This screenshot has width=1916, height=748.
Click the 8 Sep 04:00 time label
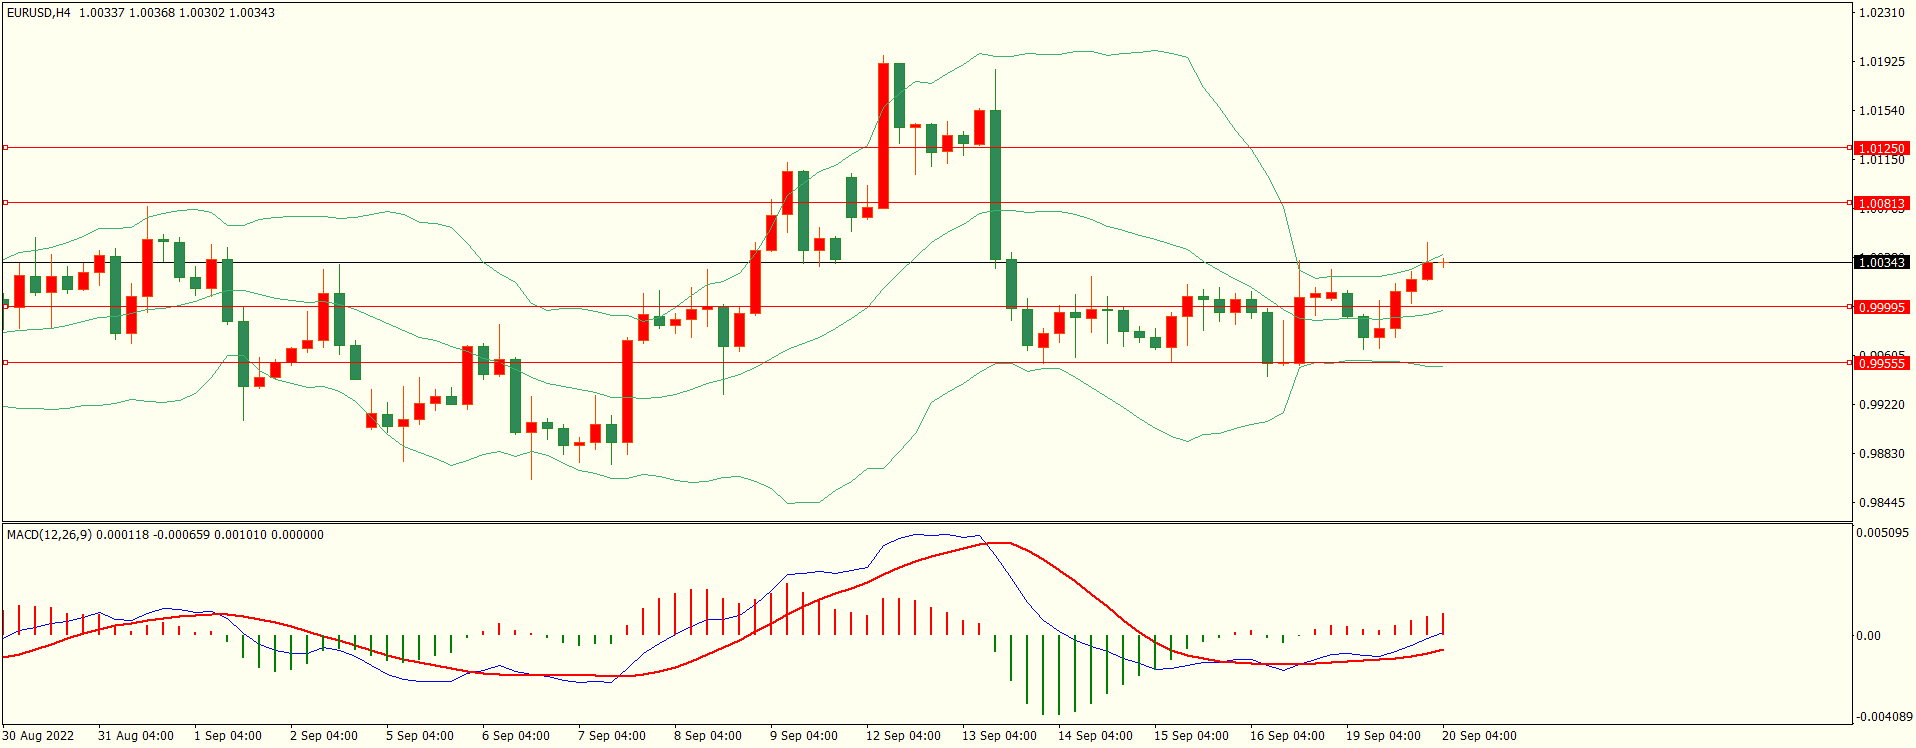click(x=707, y=736)
